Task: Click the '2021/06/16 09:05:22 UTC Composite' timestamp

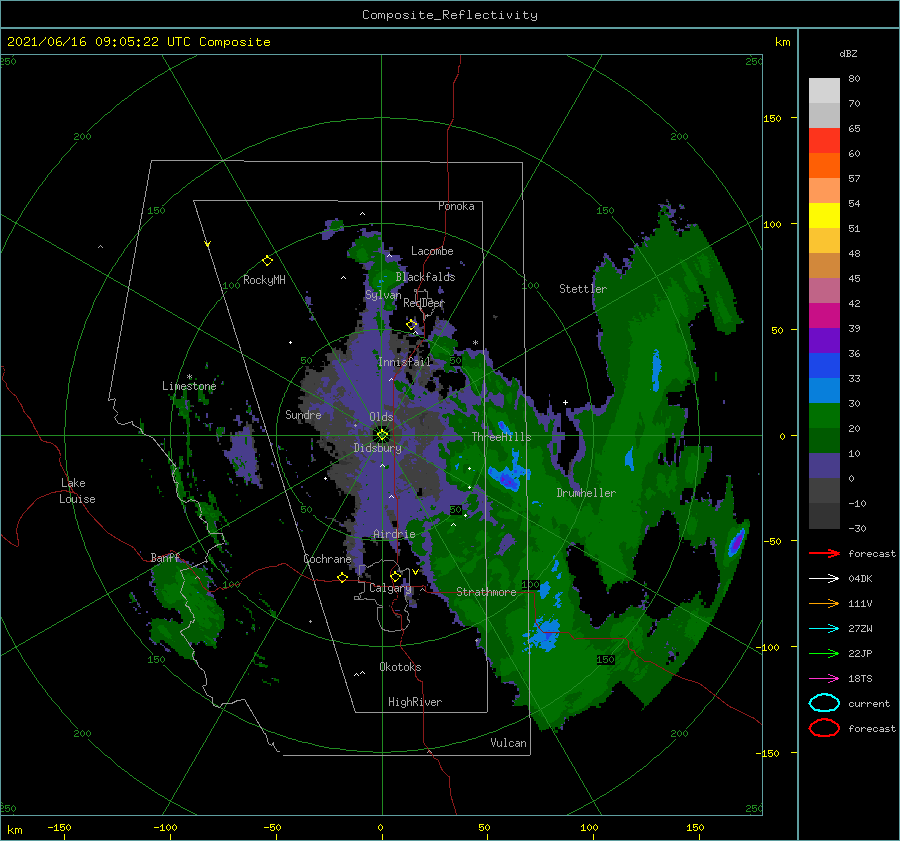Action: 138,42
